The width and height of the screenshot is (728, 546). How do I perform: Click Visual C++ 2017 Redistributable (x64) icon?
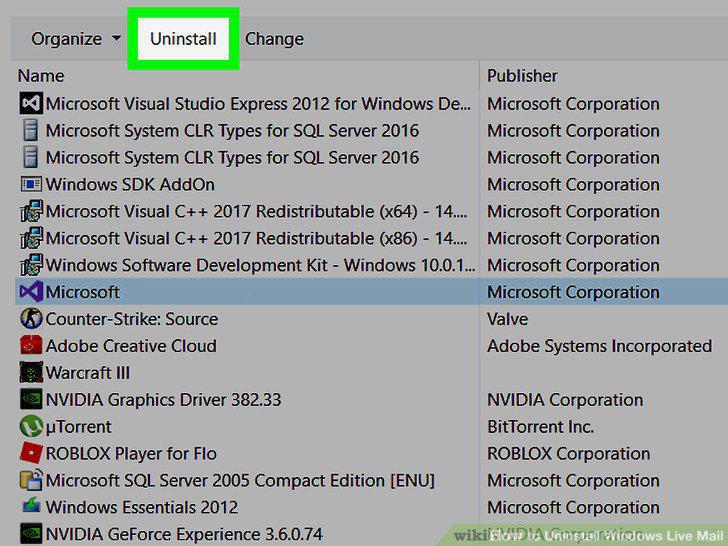[32, 211]
